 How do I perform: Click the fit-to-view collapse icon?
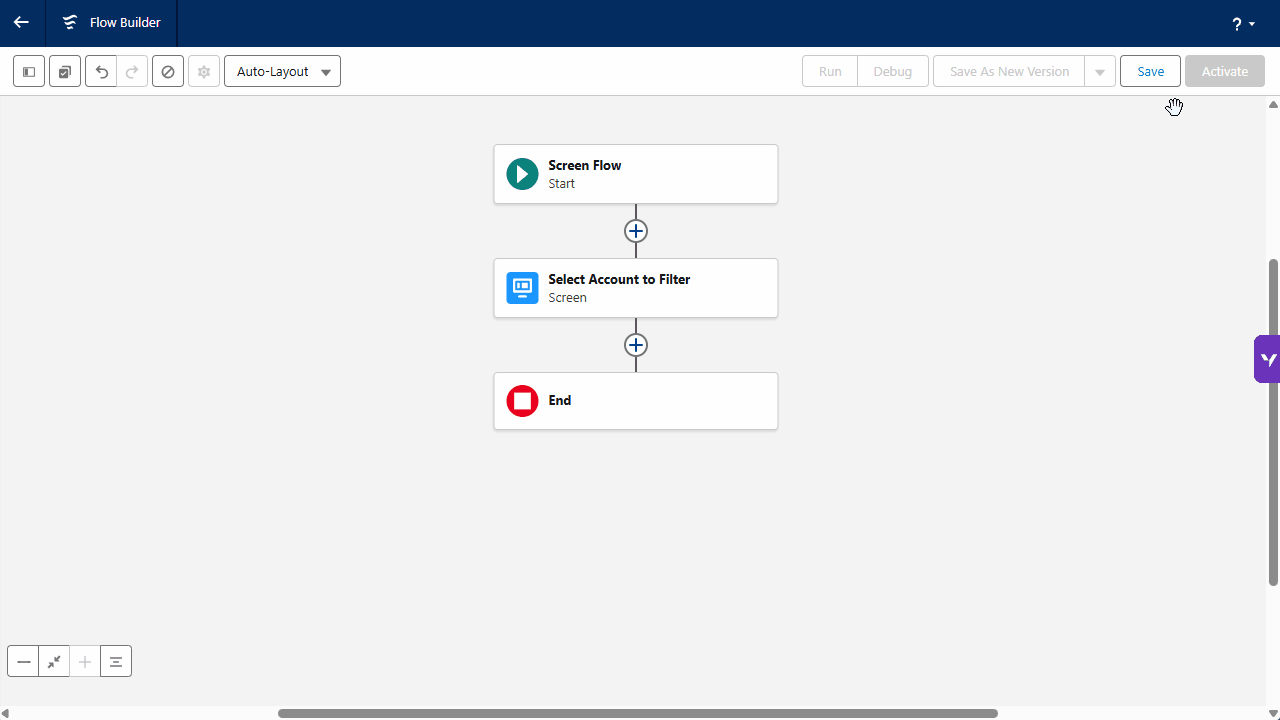pyautogui.click(x=54, y=662)
